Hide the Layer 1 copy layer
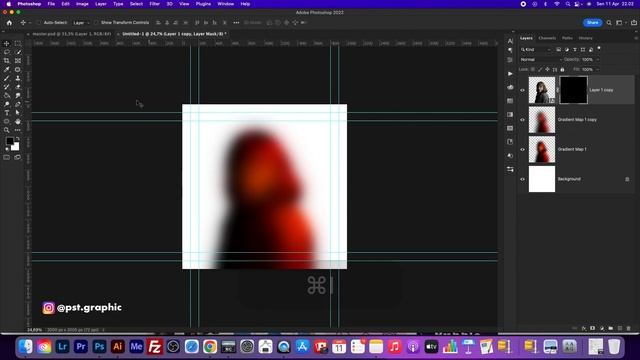The width and height of the screenshot is (640, 360). click(x=522, y=90)
